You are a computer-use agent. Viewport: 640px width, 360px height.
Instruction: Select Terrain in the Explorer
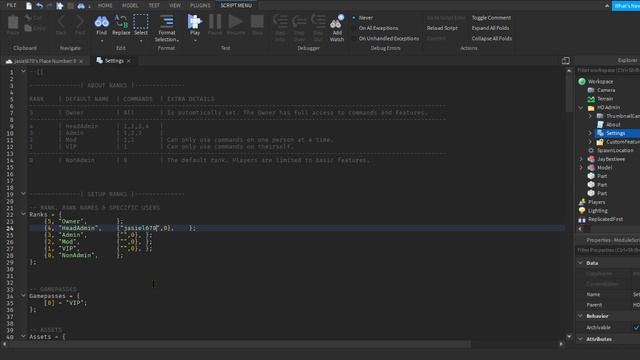click(x=605, y=99)
